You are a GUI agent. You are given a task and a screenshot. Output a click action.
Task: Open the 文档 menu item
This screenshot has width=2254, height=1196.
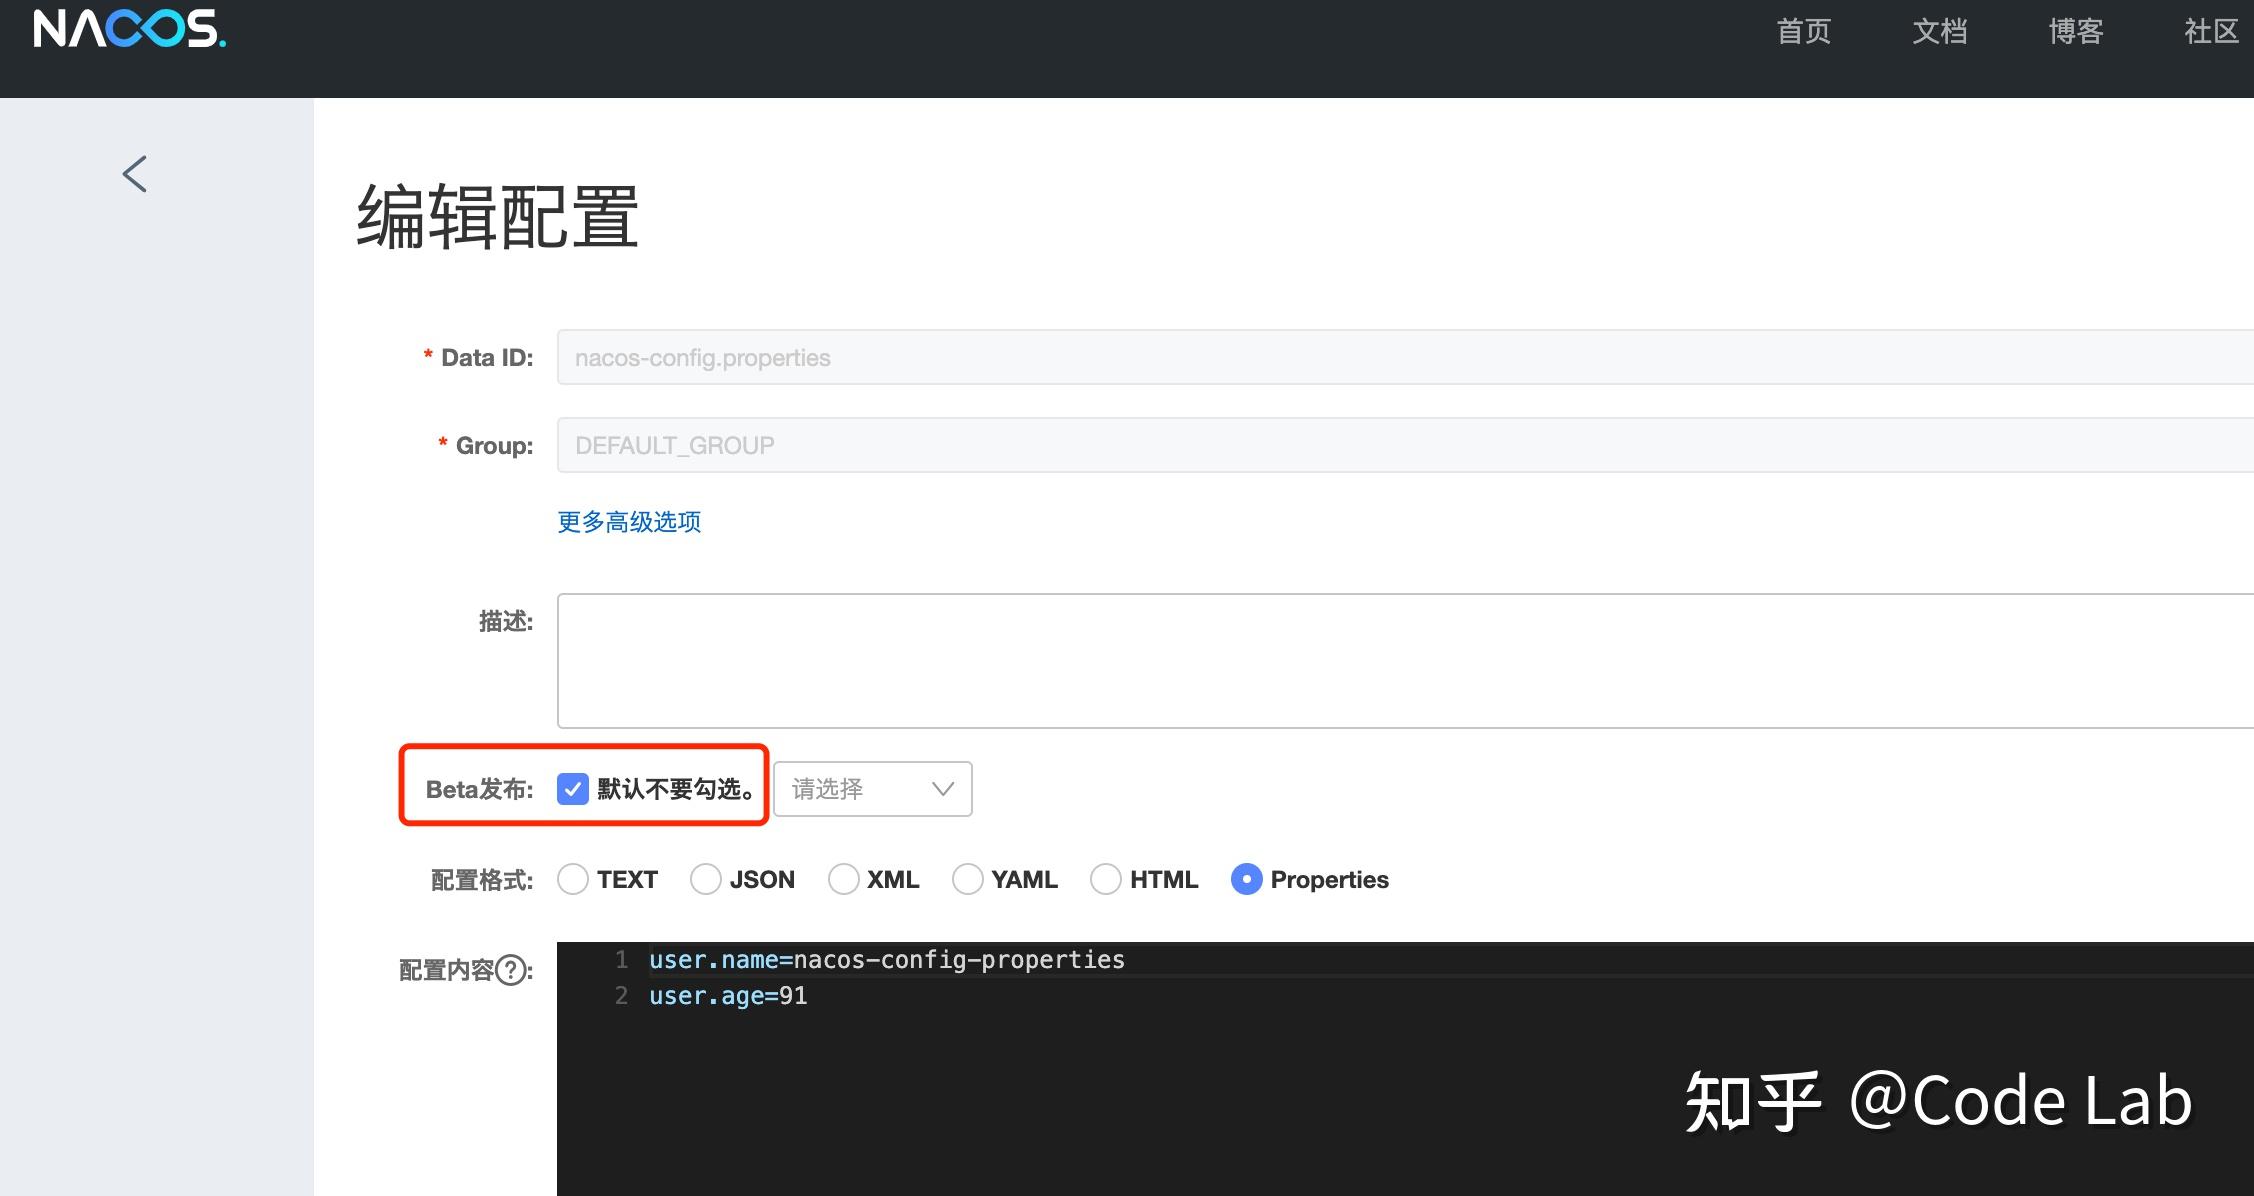click(x=1939, y=31)
